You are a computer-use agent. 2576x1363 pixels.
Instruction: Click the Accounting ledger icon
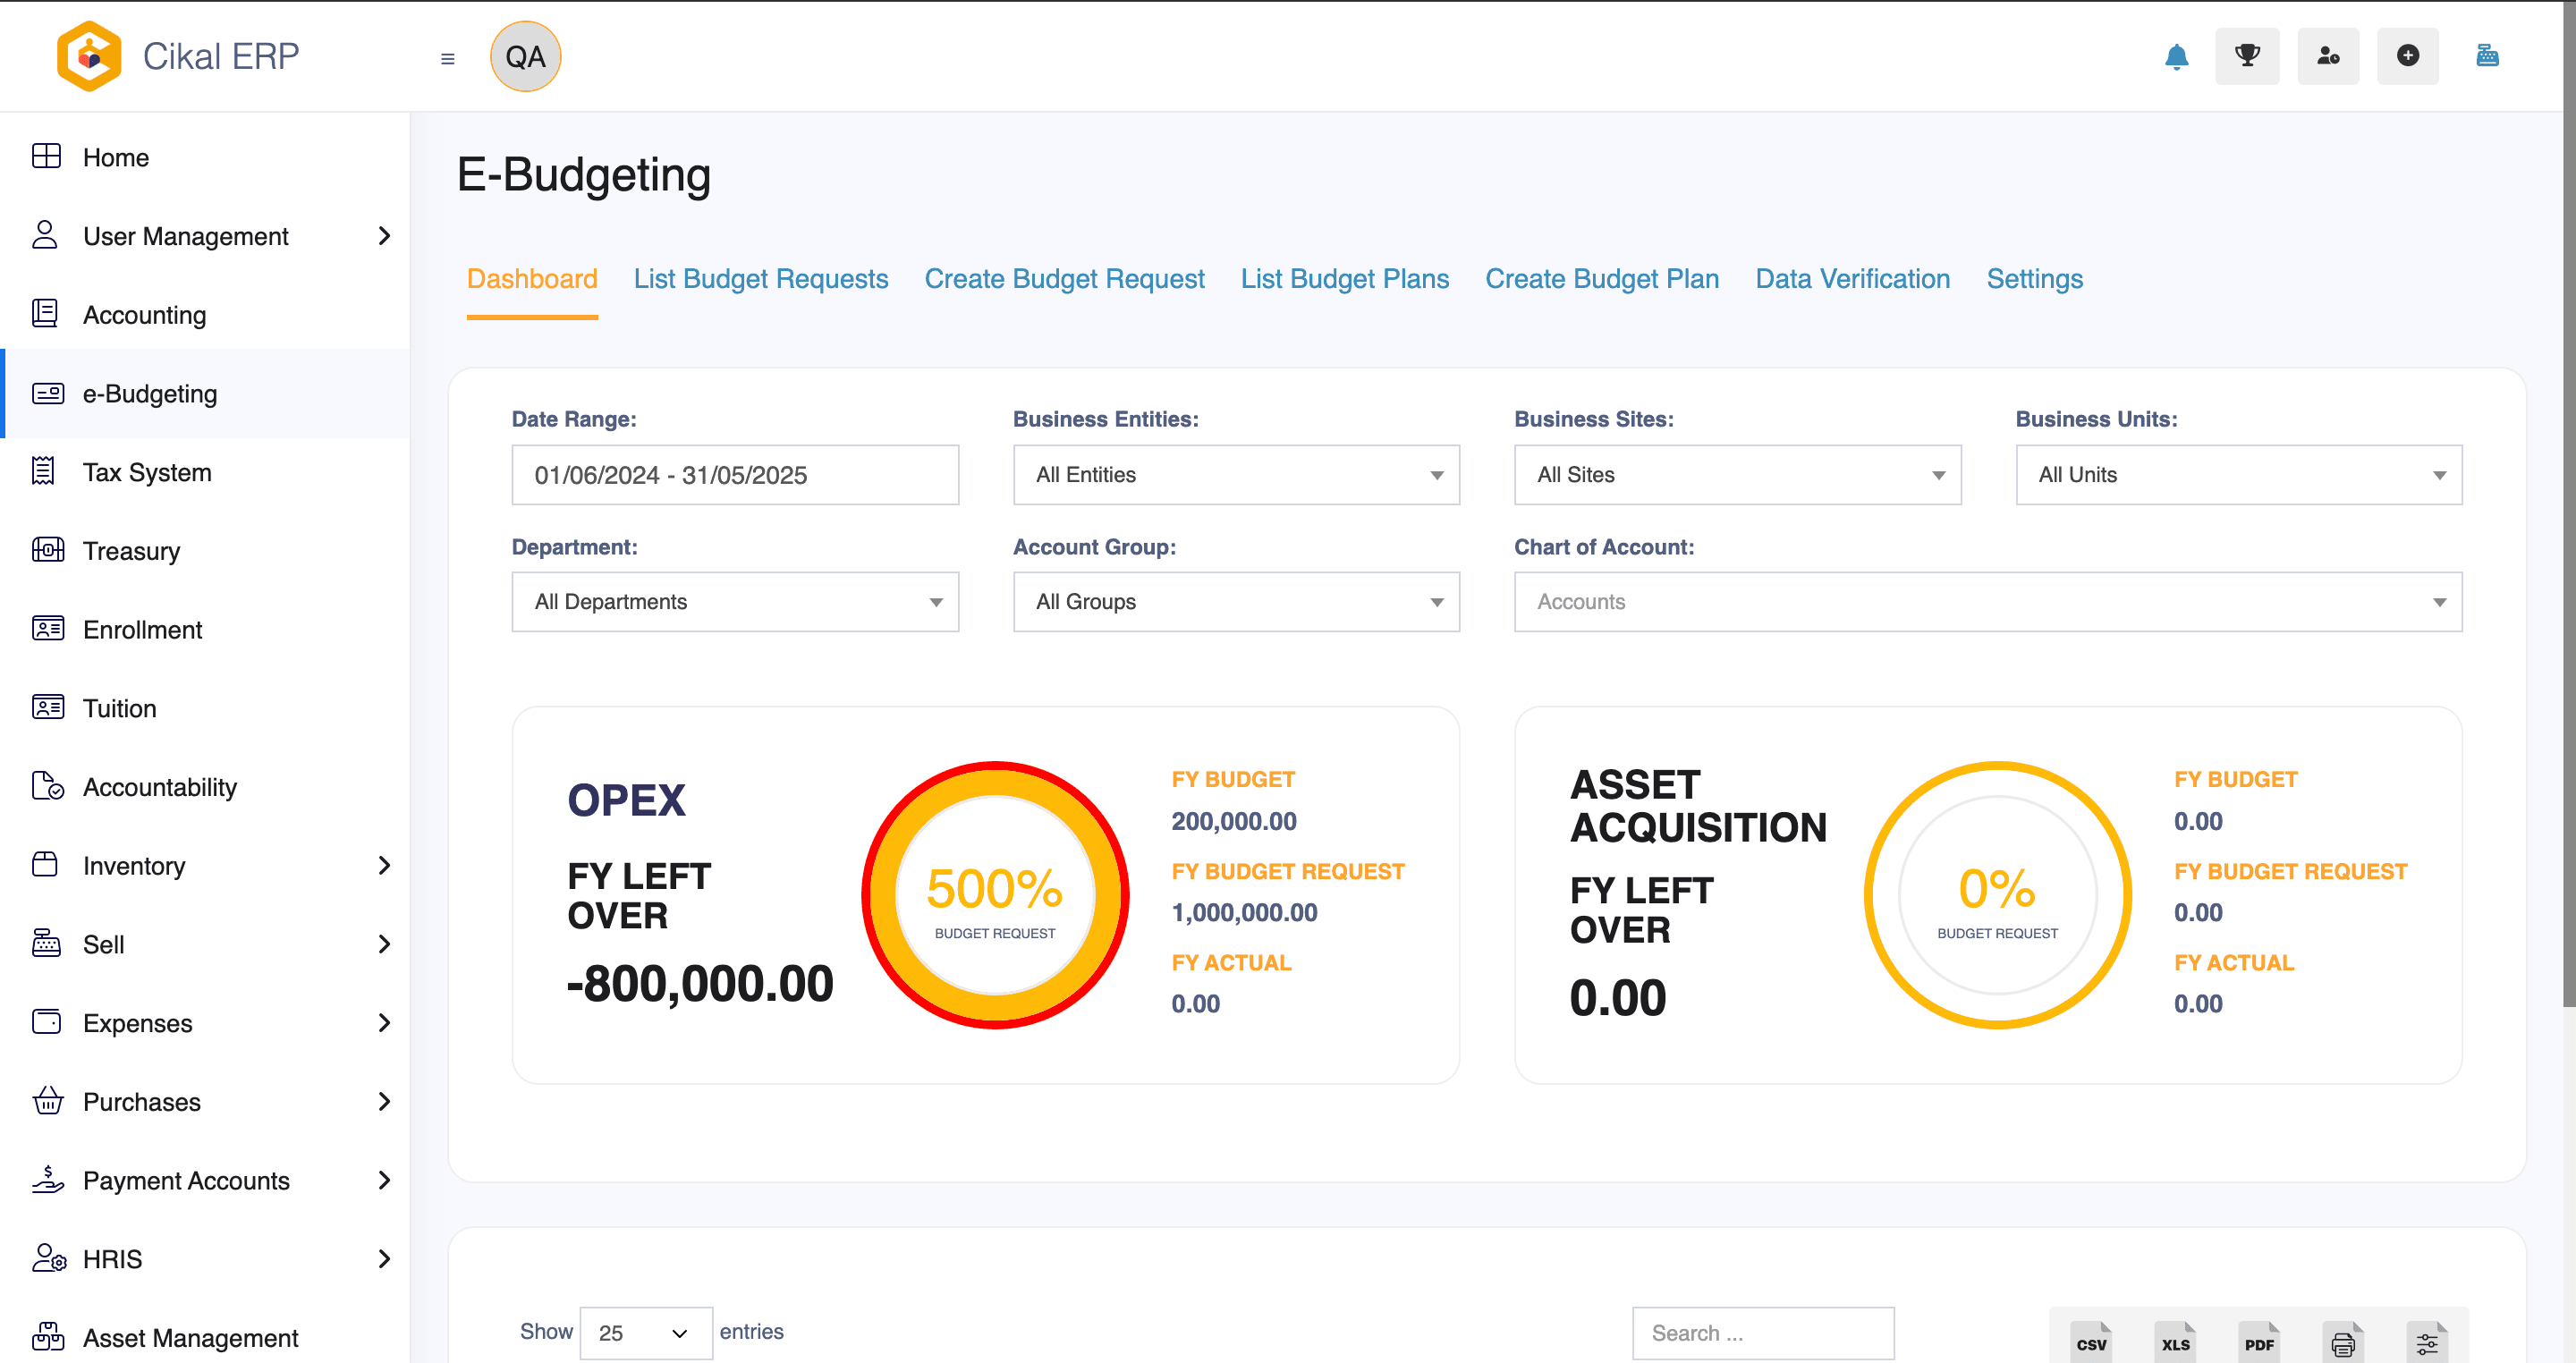click(46, 314)
